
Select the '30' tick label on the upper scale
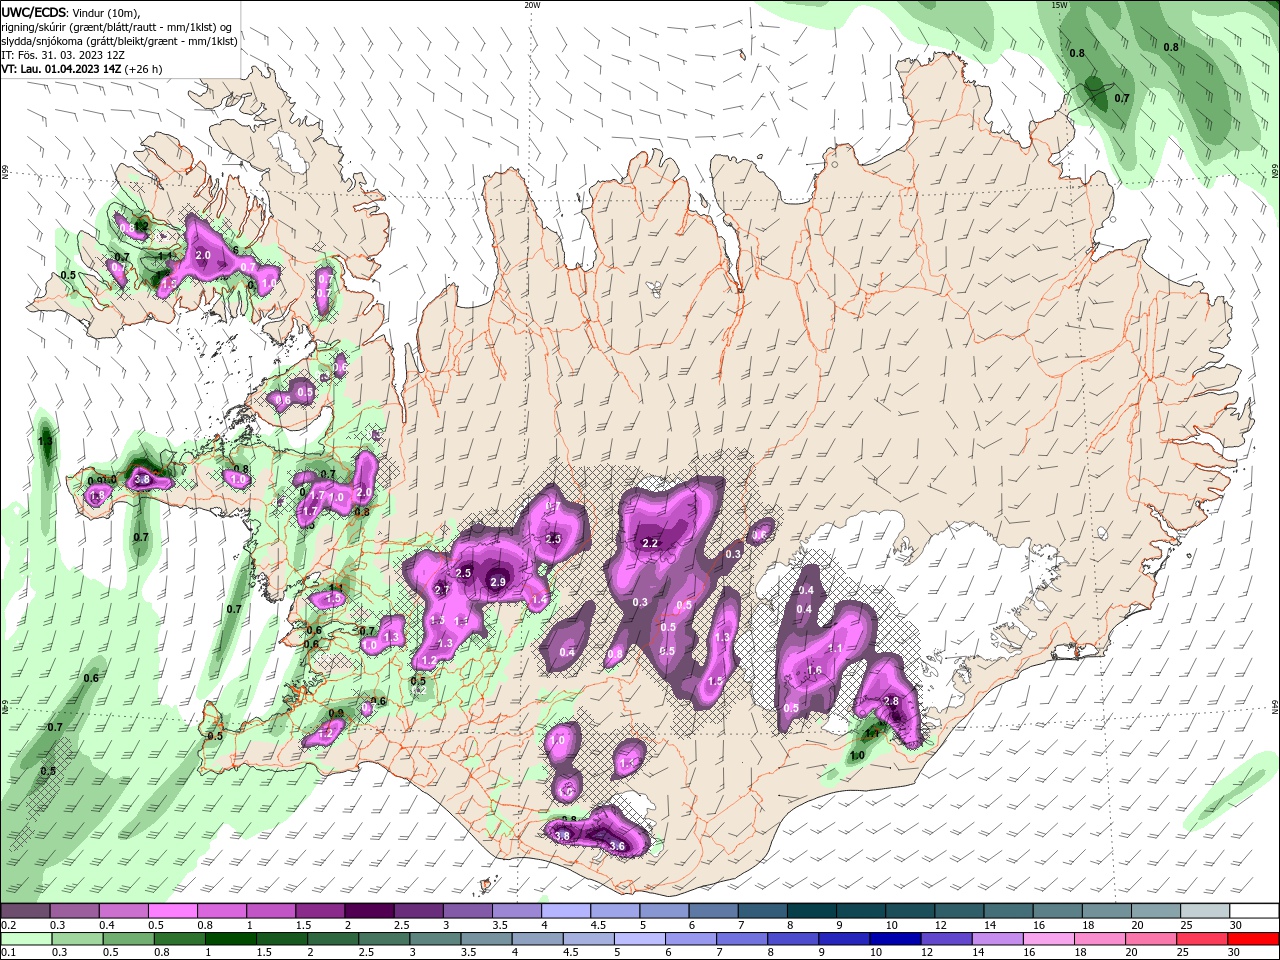click(x=1236, y=925)
